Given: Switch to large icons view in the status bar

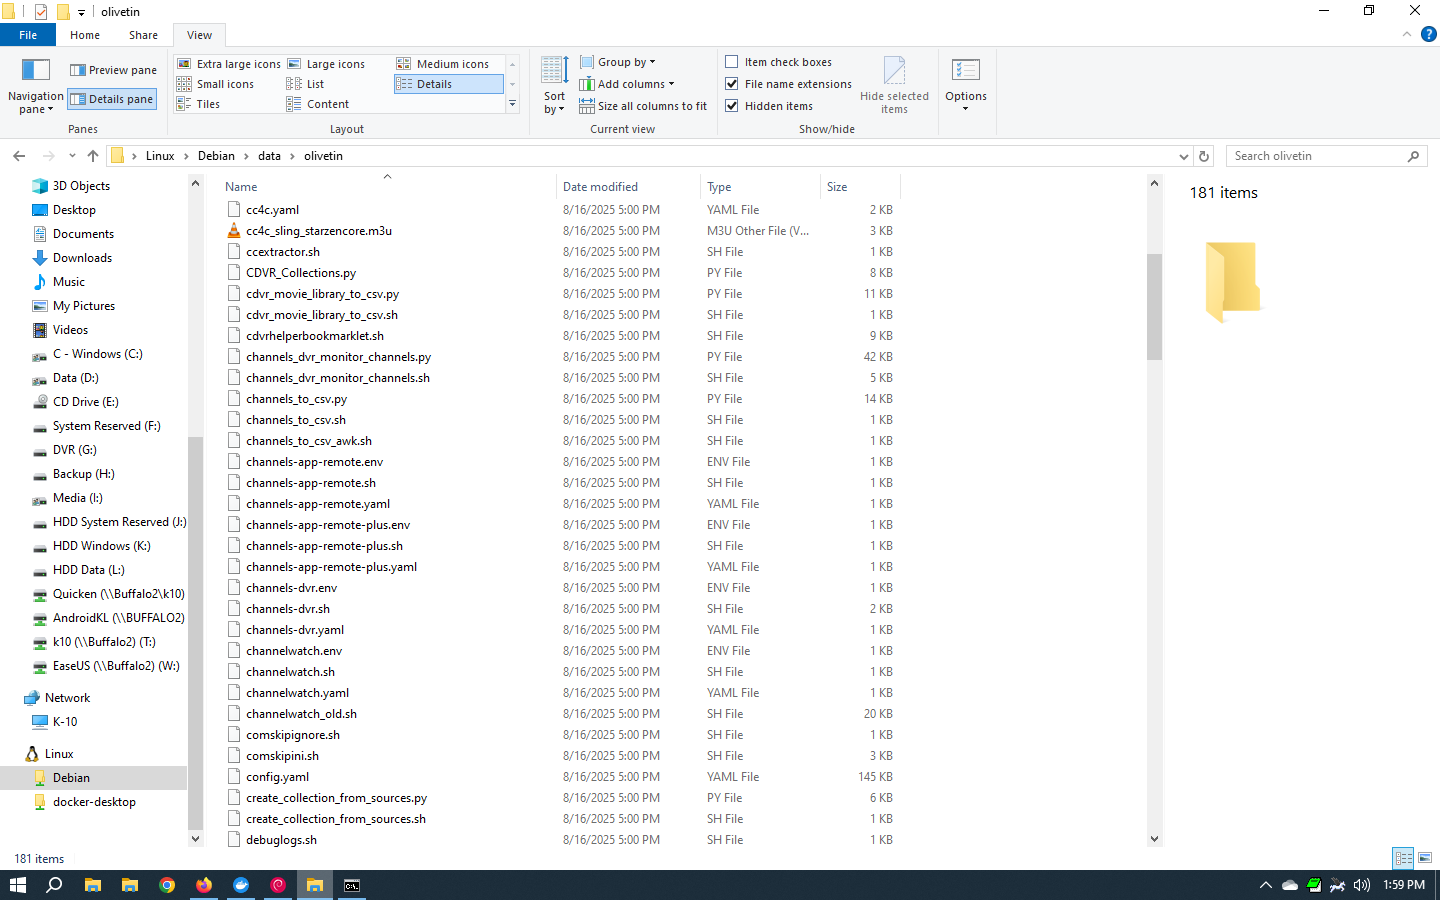Looking at the screenshot, I should tap(1425, 858).
